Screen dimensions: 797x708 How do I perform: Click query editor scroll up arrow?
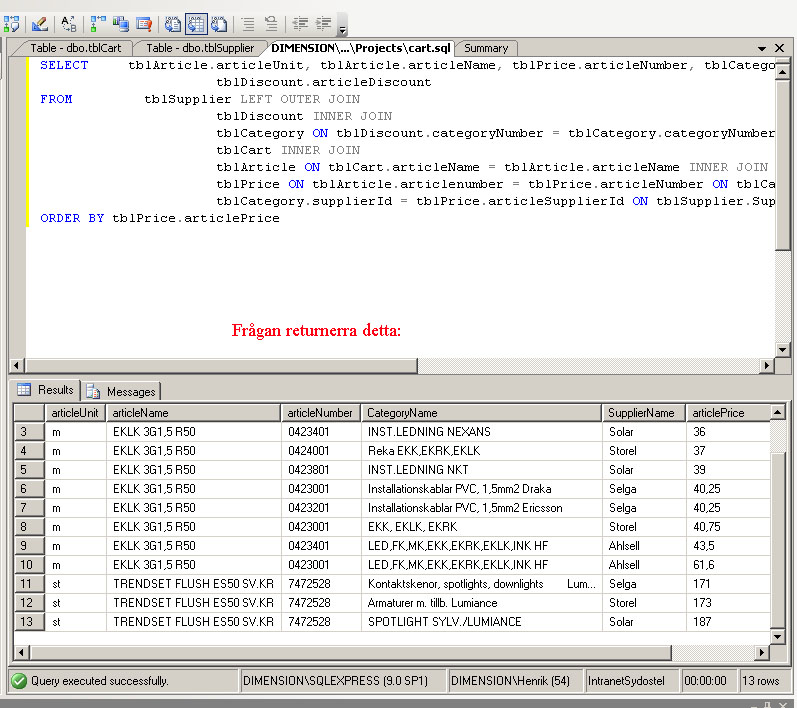pyautogui.click(x=782, y=72)
